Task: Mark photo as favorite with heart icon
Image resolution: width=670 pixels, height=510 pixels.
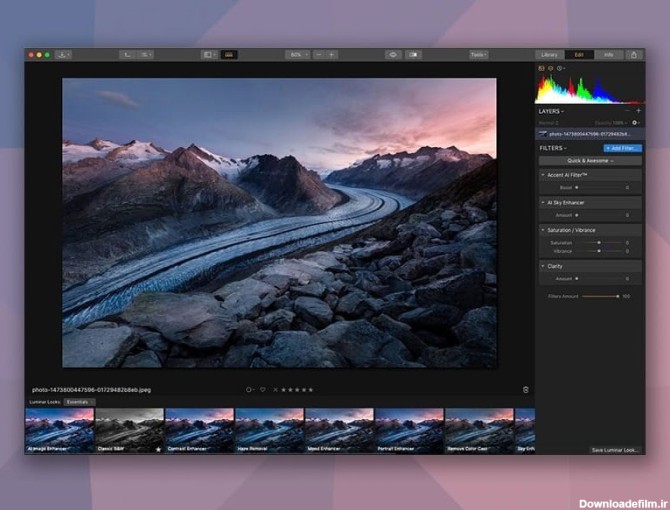Action: [262, 389]
